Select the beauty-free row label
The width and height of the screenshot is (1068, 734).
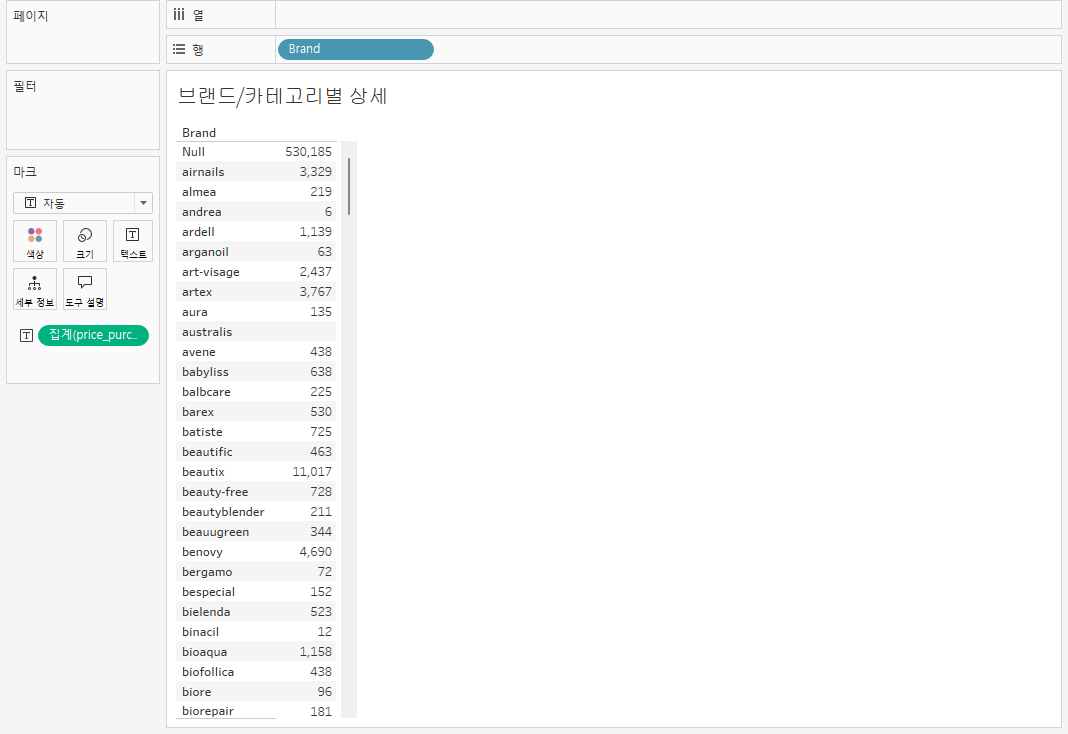click(x=215, y=492)
